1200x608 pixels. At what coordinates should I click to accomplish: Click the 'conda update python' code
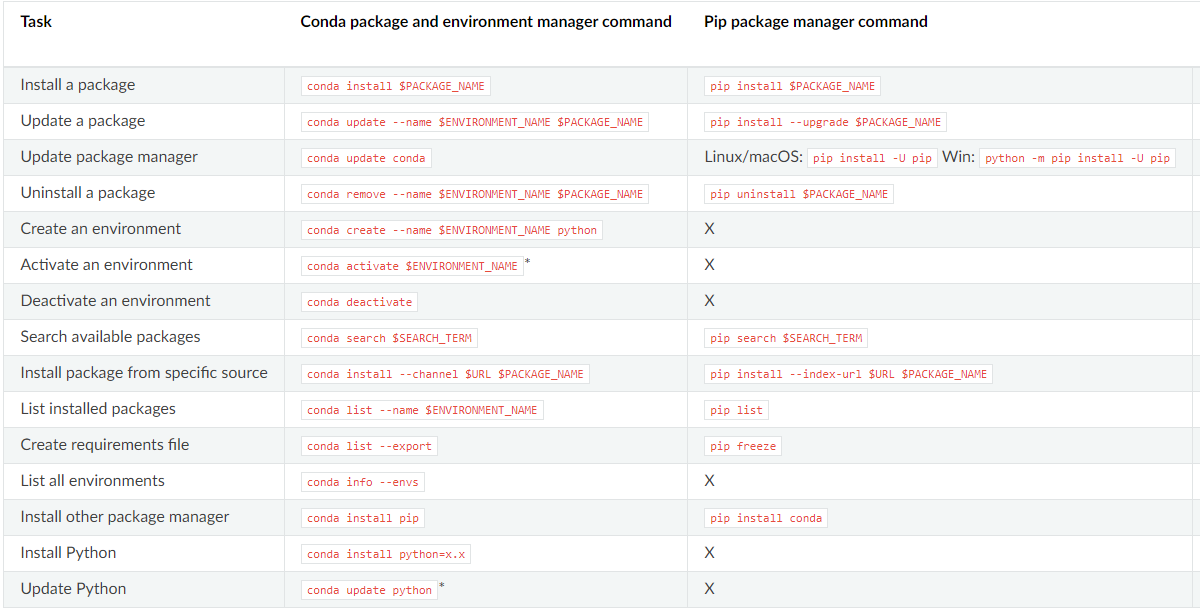coord(369,590)
